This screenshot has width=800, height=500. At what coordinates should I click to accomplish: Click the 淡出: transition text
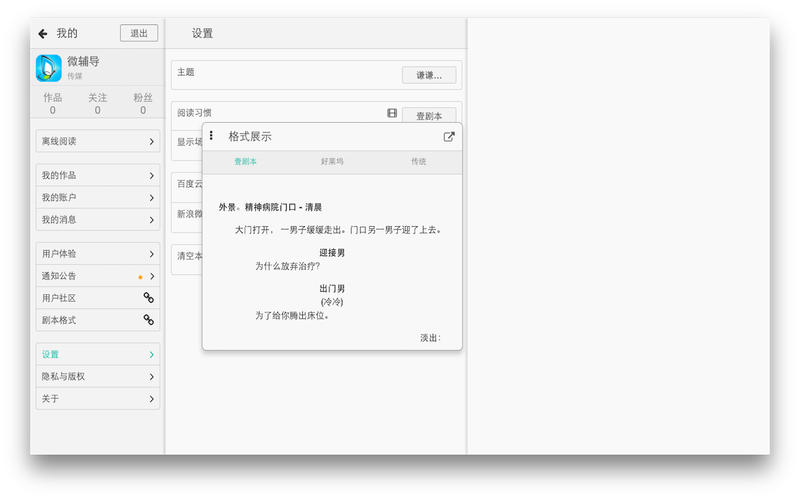tap(431, 338)
